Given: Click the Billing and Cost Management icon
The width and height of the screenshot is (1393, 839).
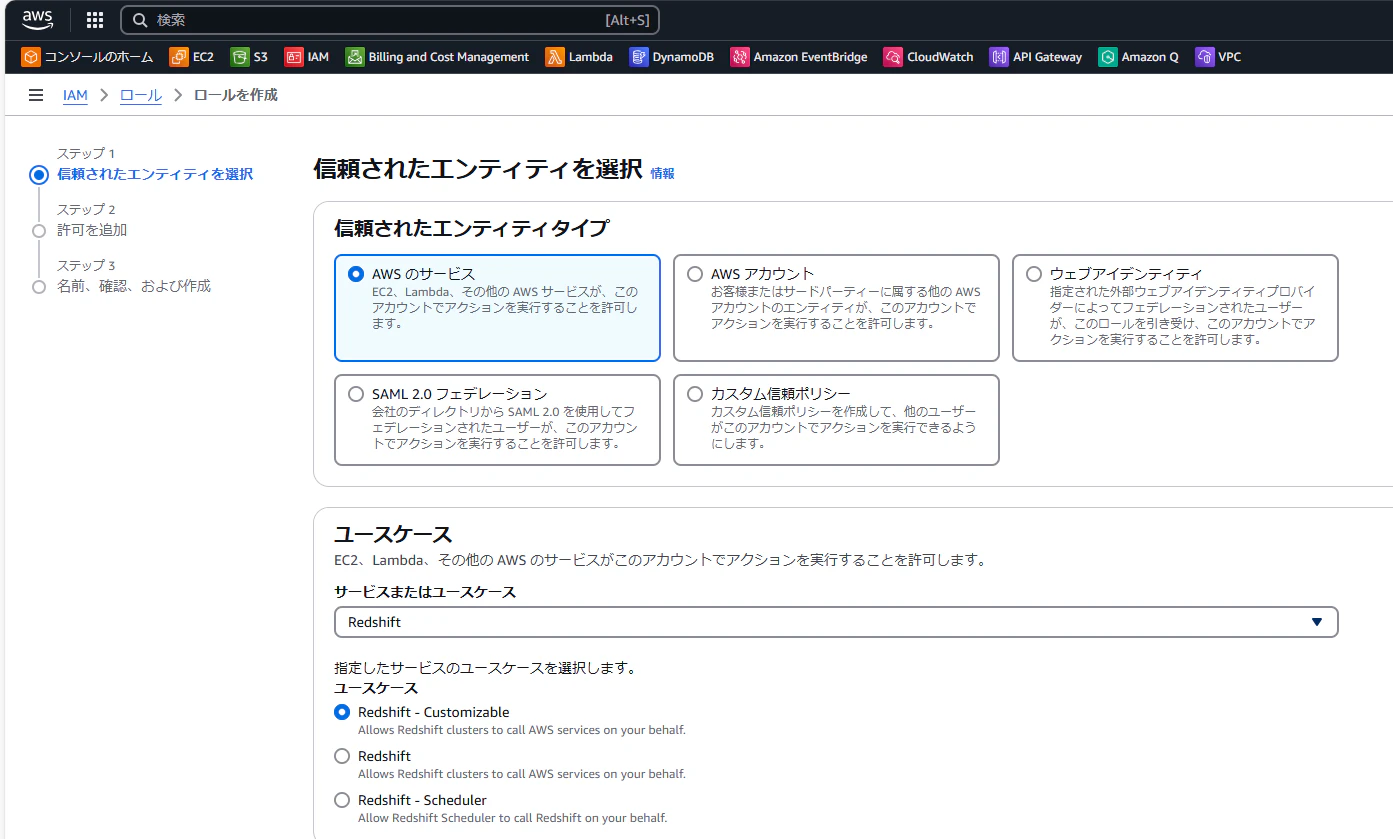Looking at the screenshot, I should point(355,57).
